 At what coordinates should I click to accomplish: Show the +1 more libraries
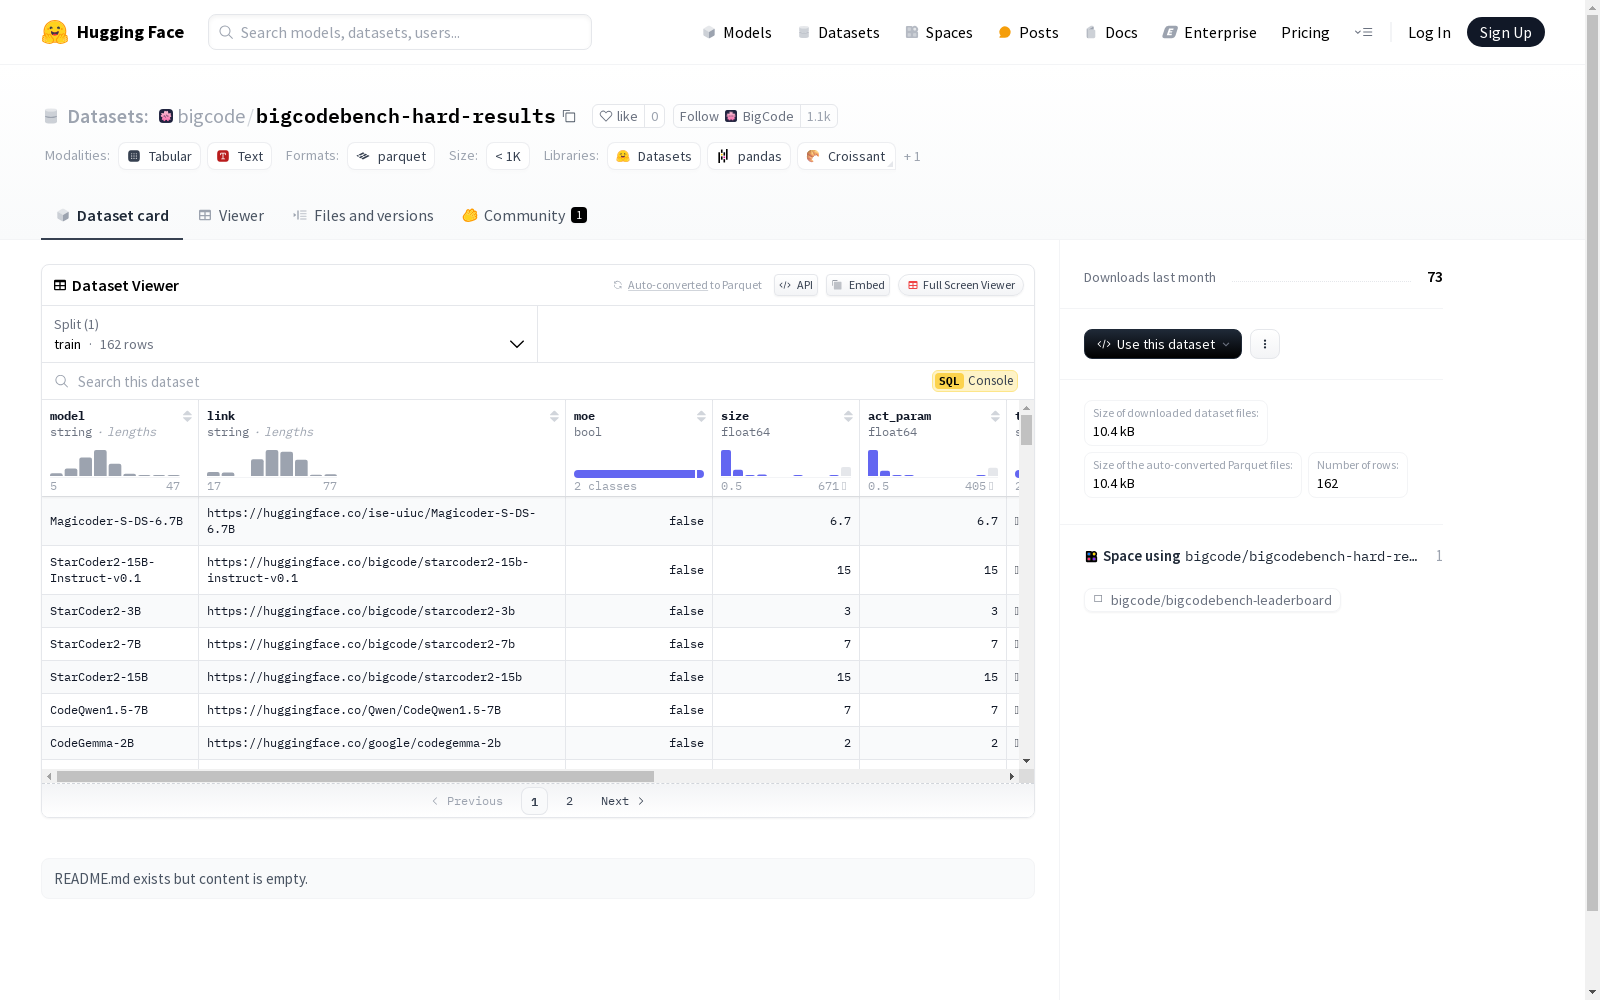(x=912, y=156)
